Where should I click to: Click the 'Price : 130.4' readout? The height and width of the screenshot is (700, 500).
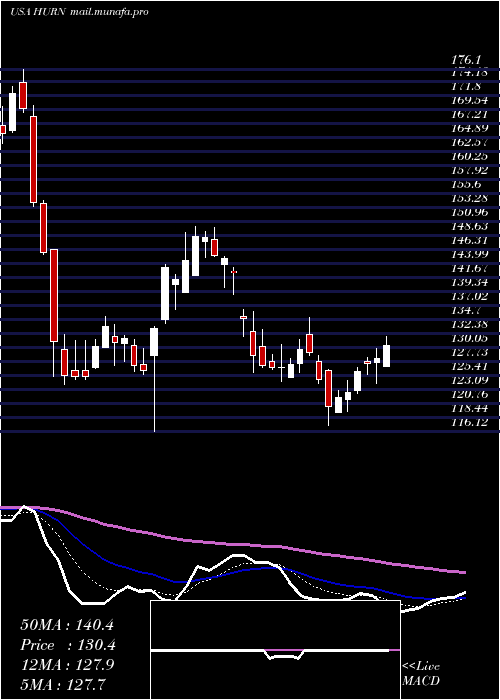click(68, 645)
